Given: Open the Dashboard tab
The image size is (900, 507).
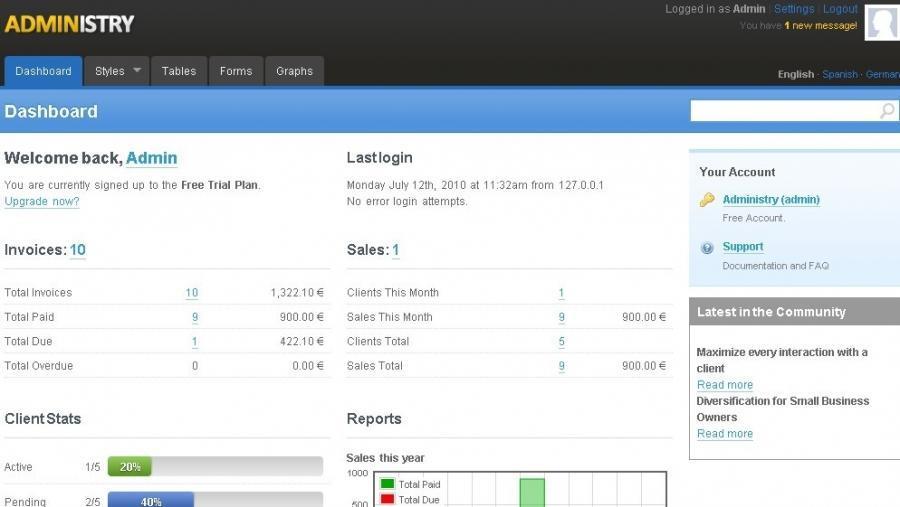Looking at the screenshot, I should pos(44,71).
